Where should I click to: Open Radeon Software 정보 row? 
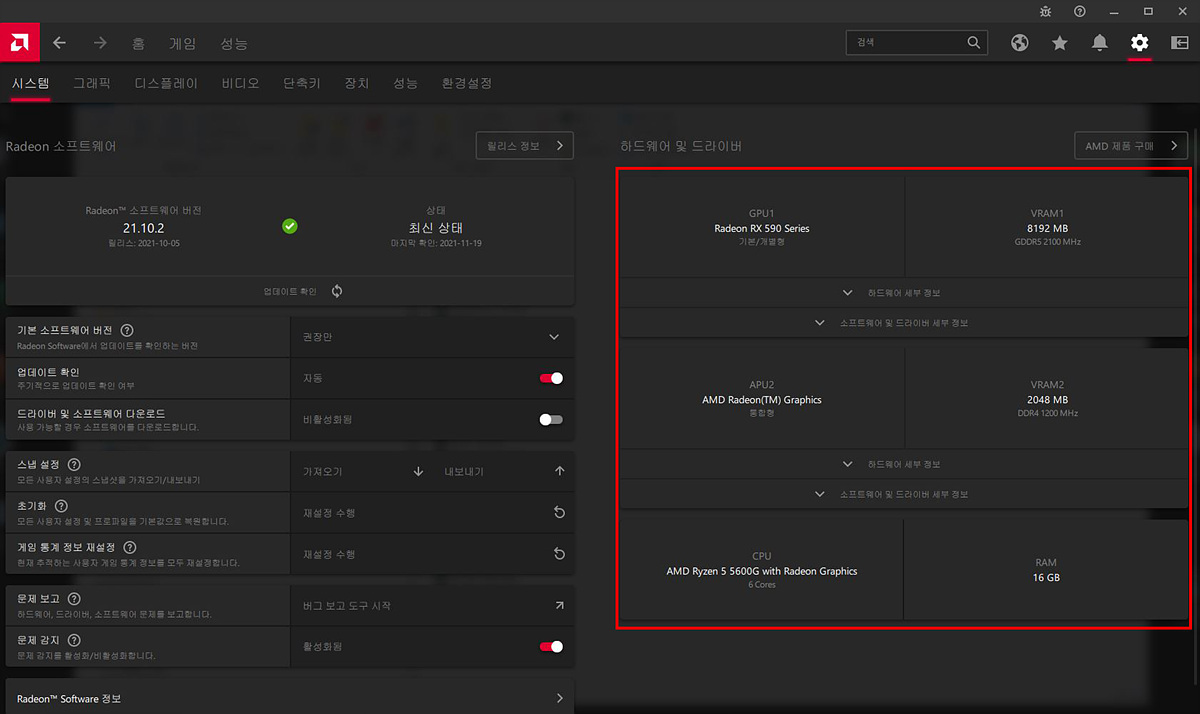click(x=290, y=698)
